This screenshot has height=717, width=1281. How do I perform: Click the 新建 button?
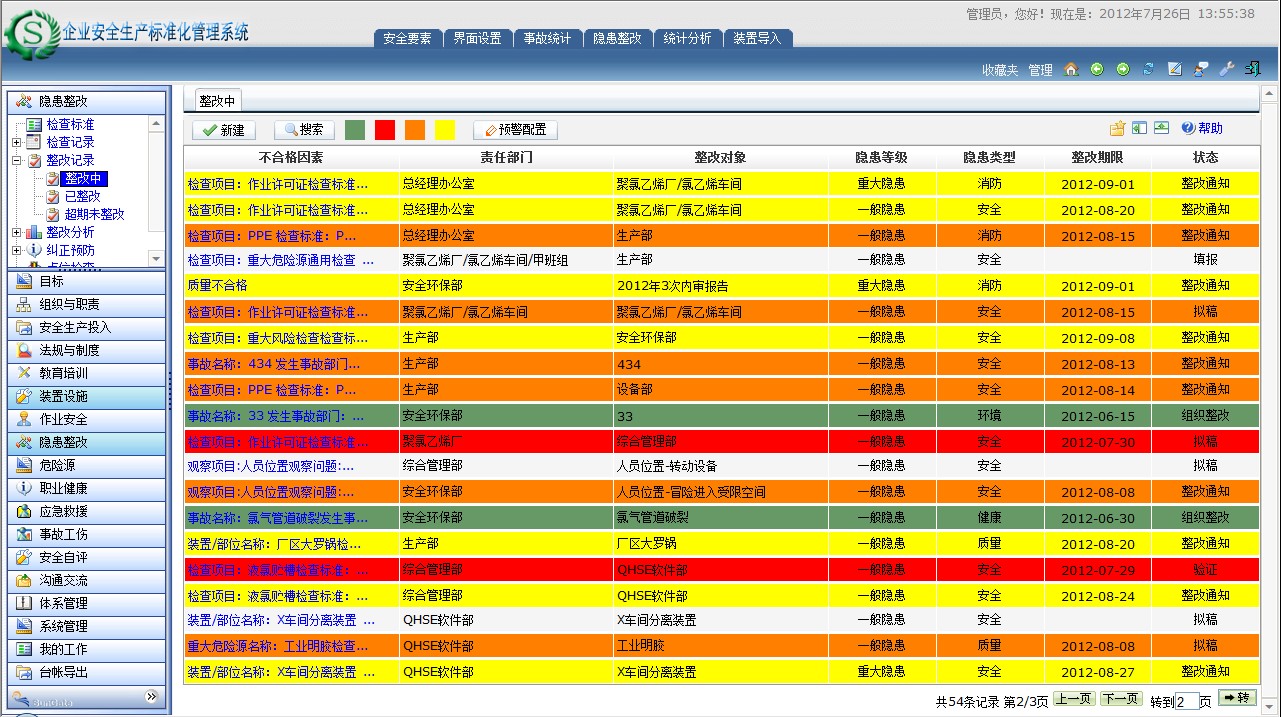point(224,130)
